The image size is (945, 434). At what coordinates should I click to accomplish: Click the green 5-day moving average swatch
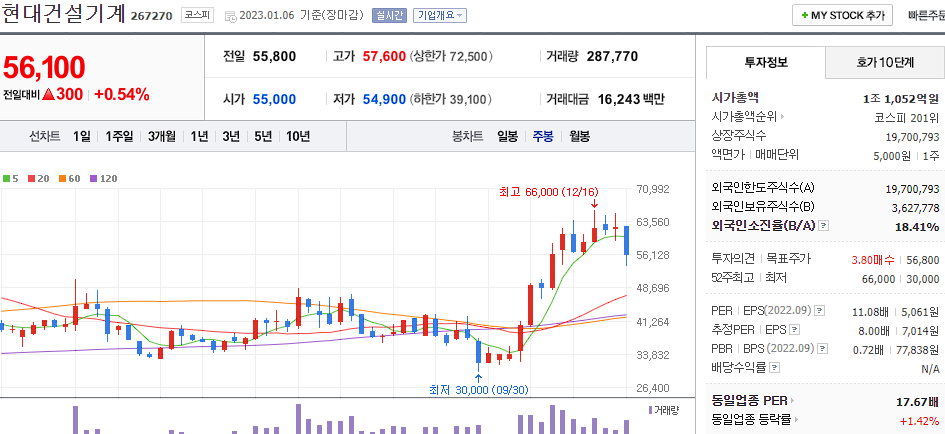pyautogui.click(x=6, y=178)
